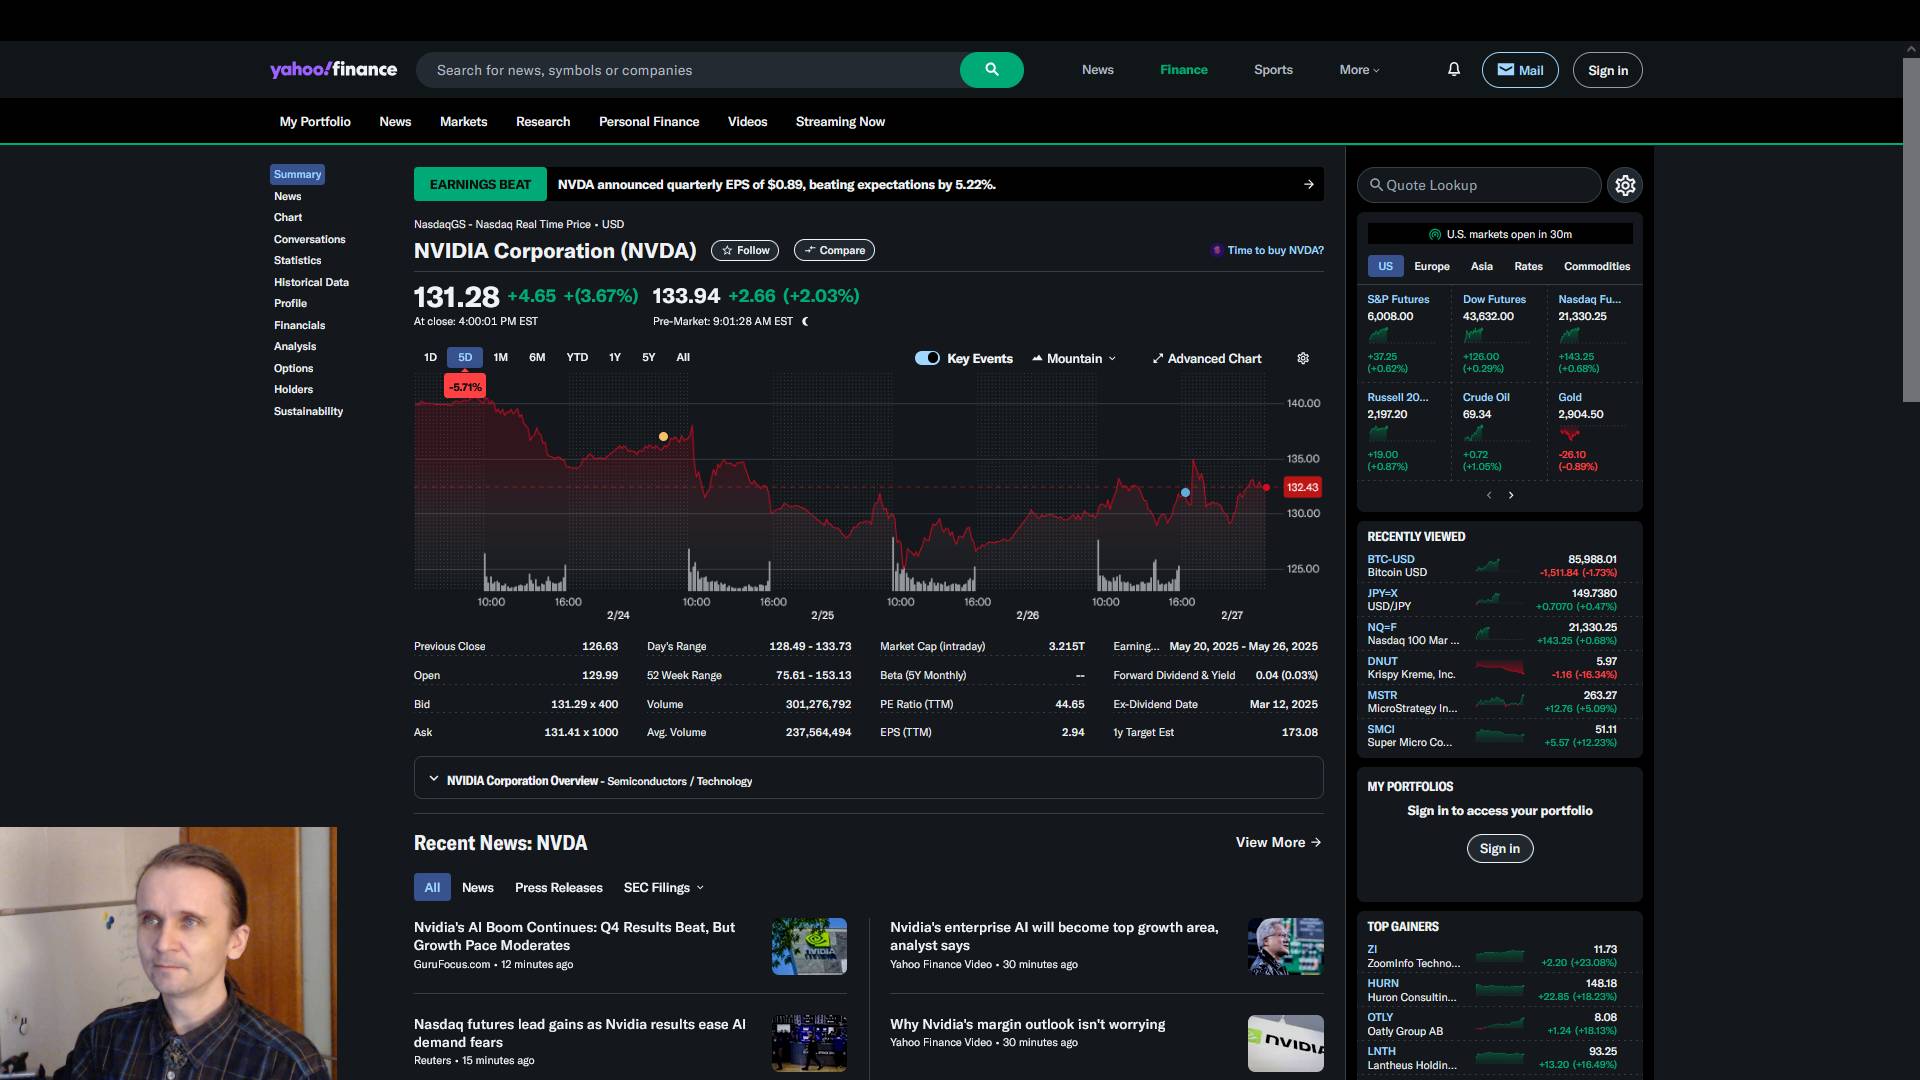Click the earnings banner arrow icon
The width and height of the screenshot is (1920, 1080).
[x=1309, y=185]
